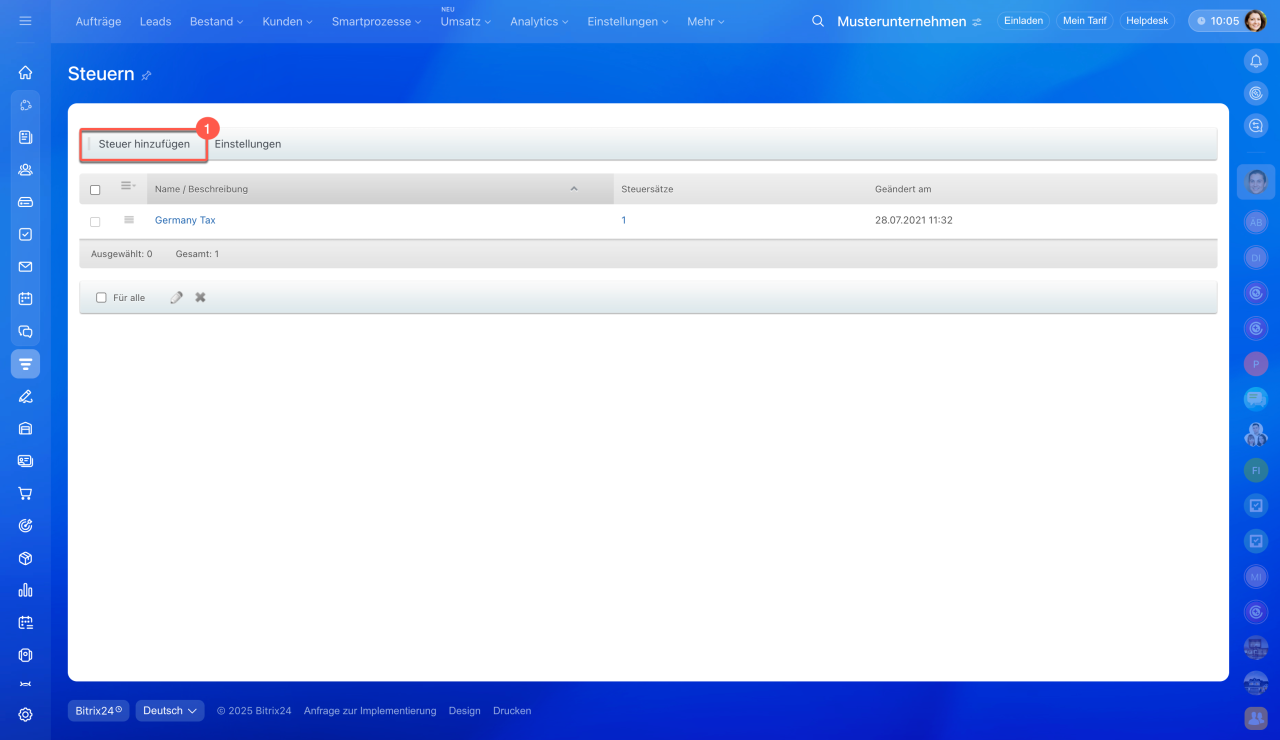This screenshot has width=1280, height=740.
Task: Click the Bitrix24 button in the footer
Action: point(99,711)
